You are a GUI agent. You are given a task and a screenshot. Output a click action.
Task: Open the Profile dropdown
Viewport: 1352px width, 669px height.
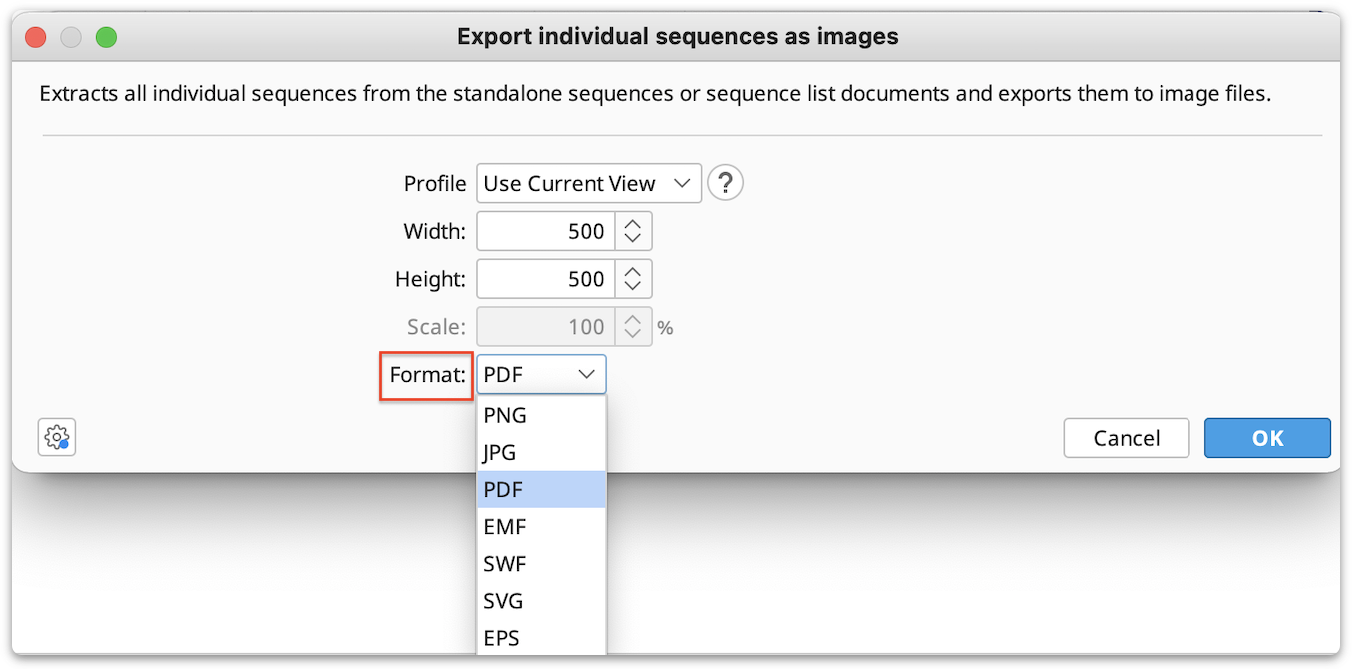point(589,184)
